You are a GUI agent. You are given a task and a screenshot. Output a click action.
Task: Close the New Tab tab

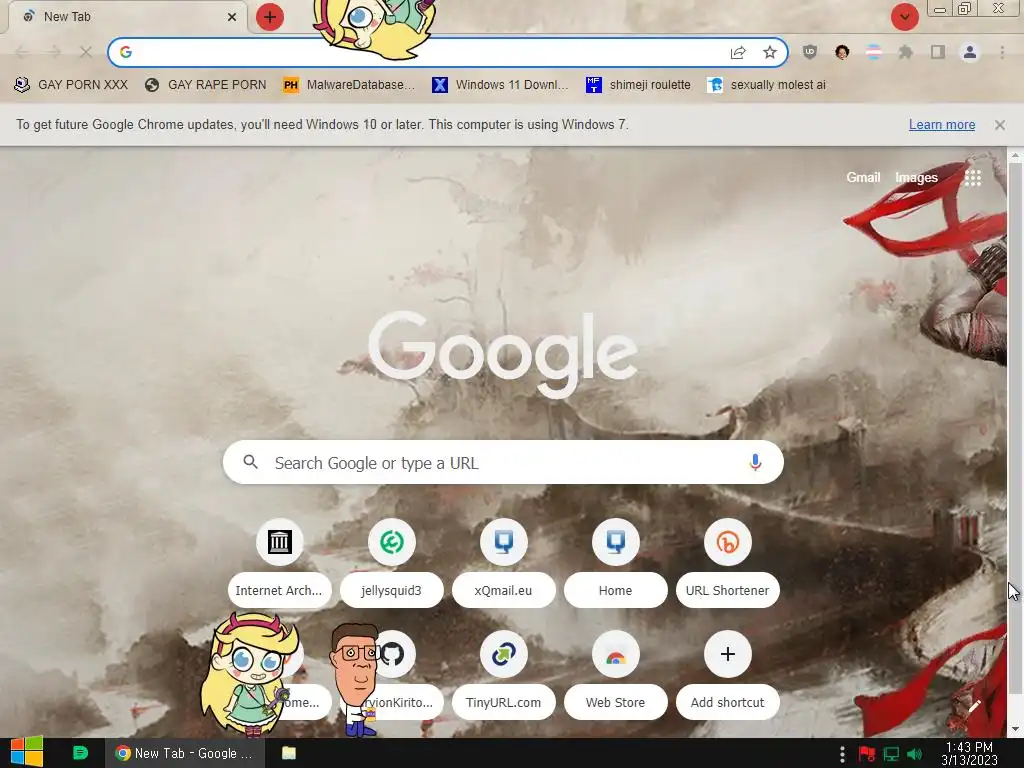(232, 17)
